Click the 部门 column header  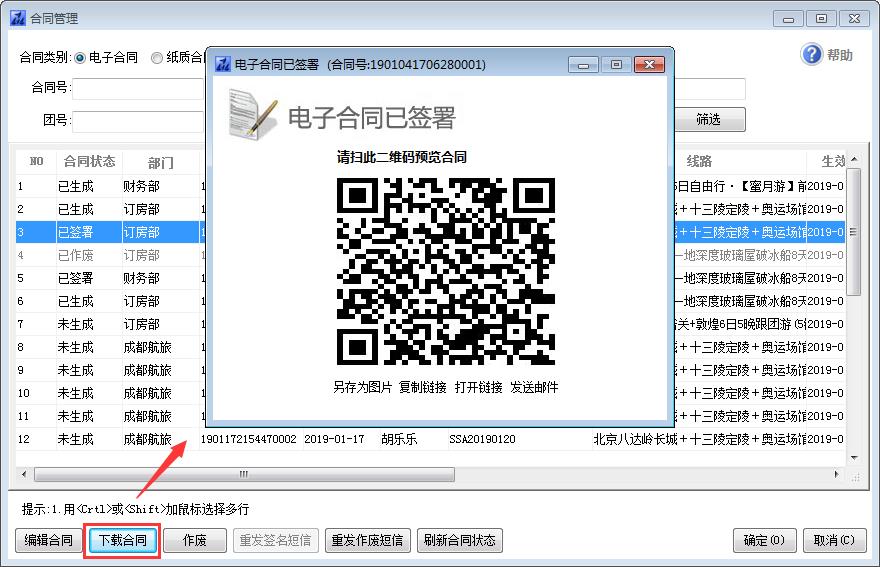[161, 162]
